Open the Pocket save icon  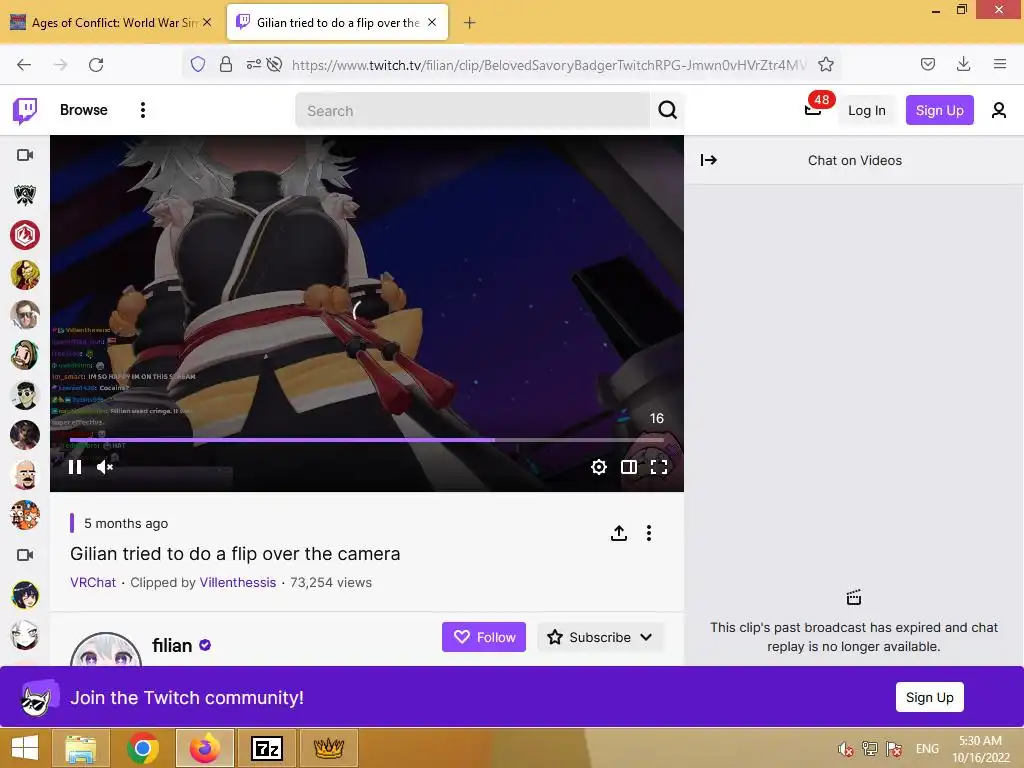click(x=928, y=64)
